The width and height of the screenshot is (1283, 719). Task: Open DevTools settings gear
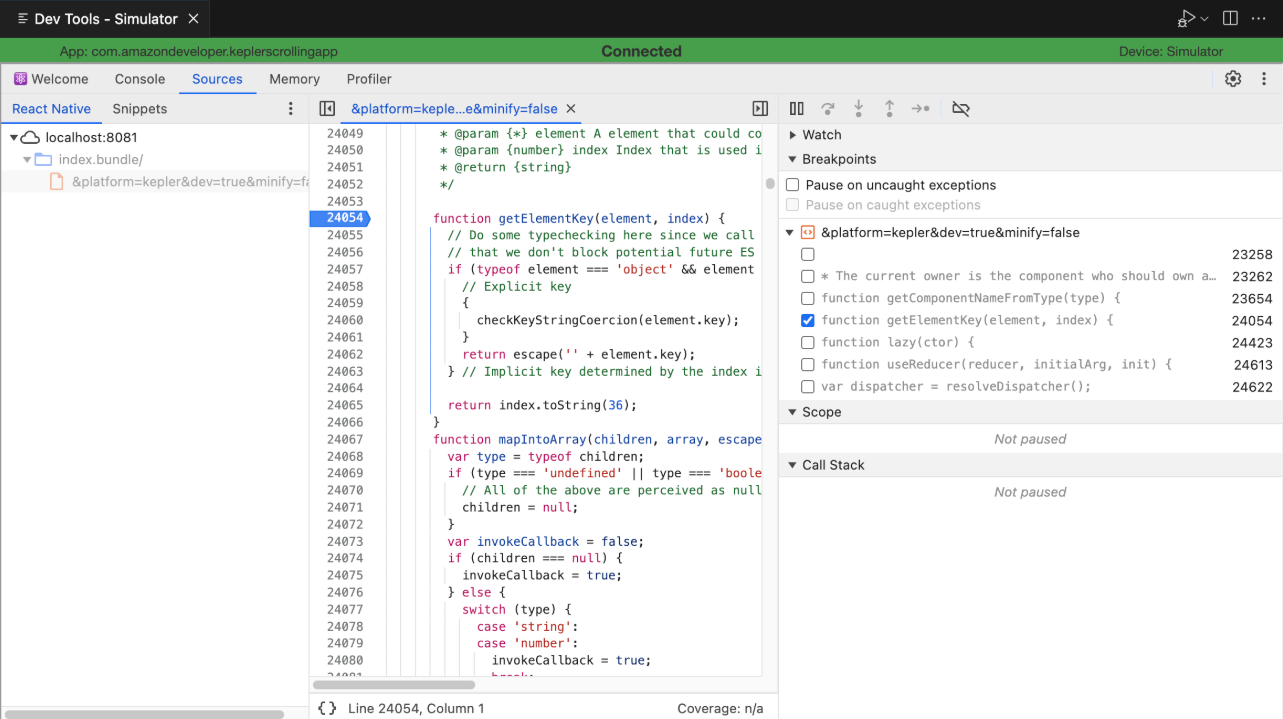pos(1233,79)
